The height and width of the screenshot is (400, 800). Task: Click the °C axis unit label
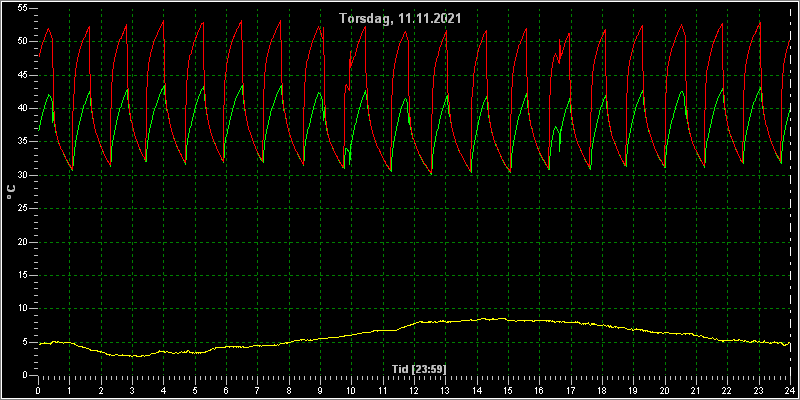click(x=11, y=192)
